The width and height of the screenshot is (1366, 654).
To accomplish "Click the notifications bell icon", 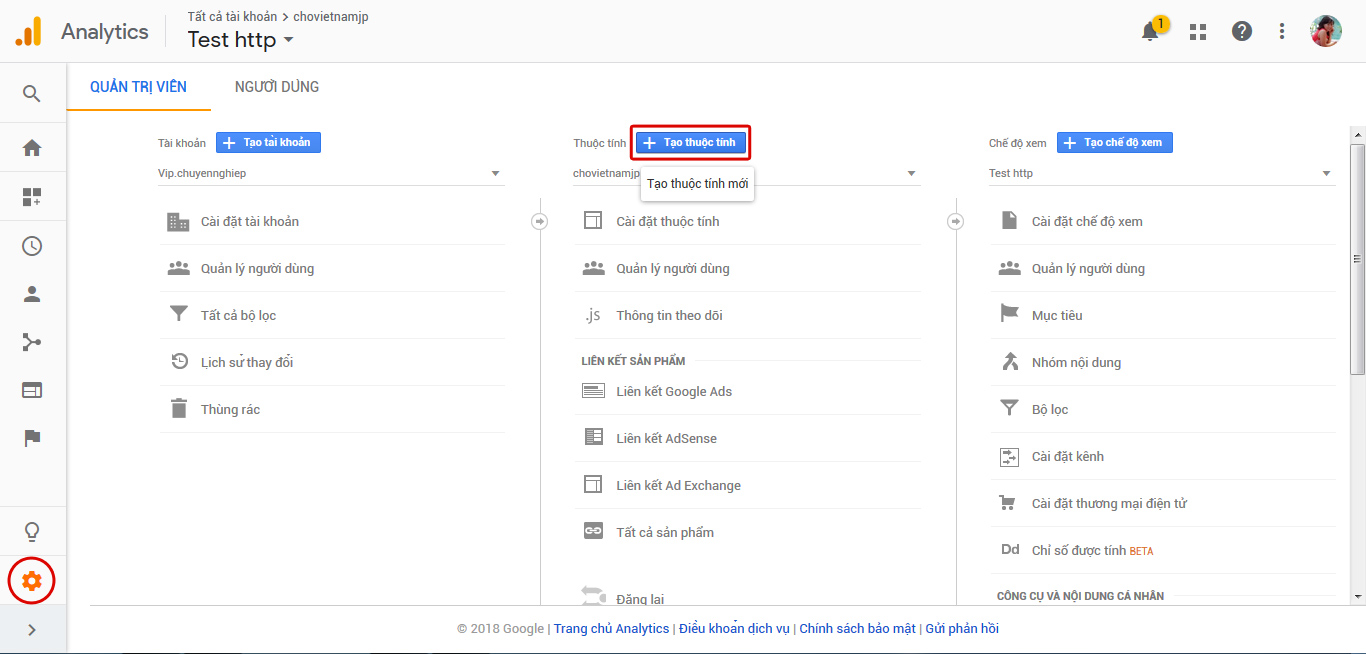I will [1150, 32].
